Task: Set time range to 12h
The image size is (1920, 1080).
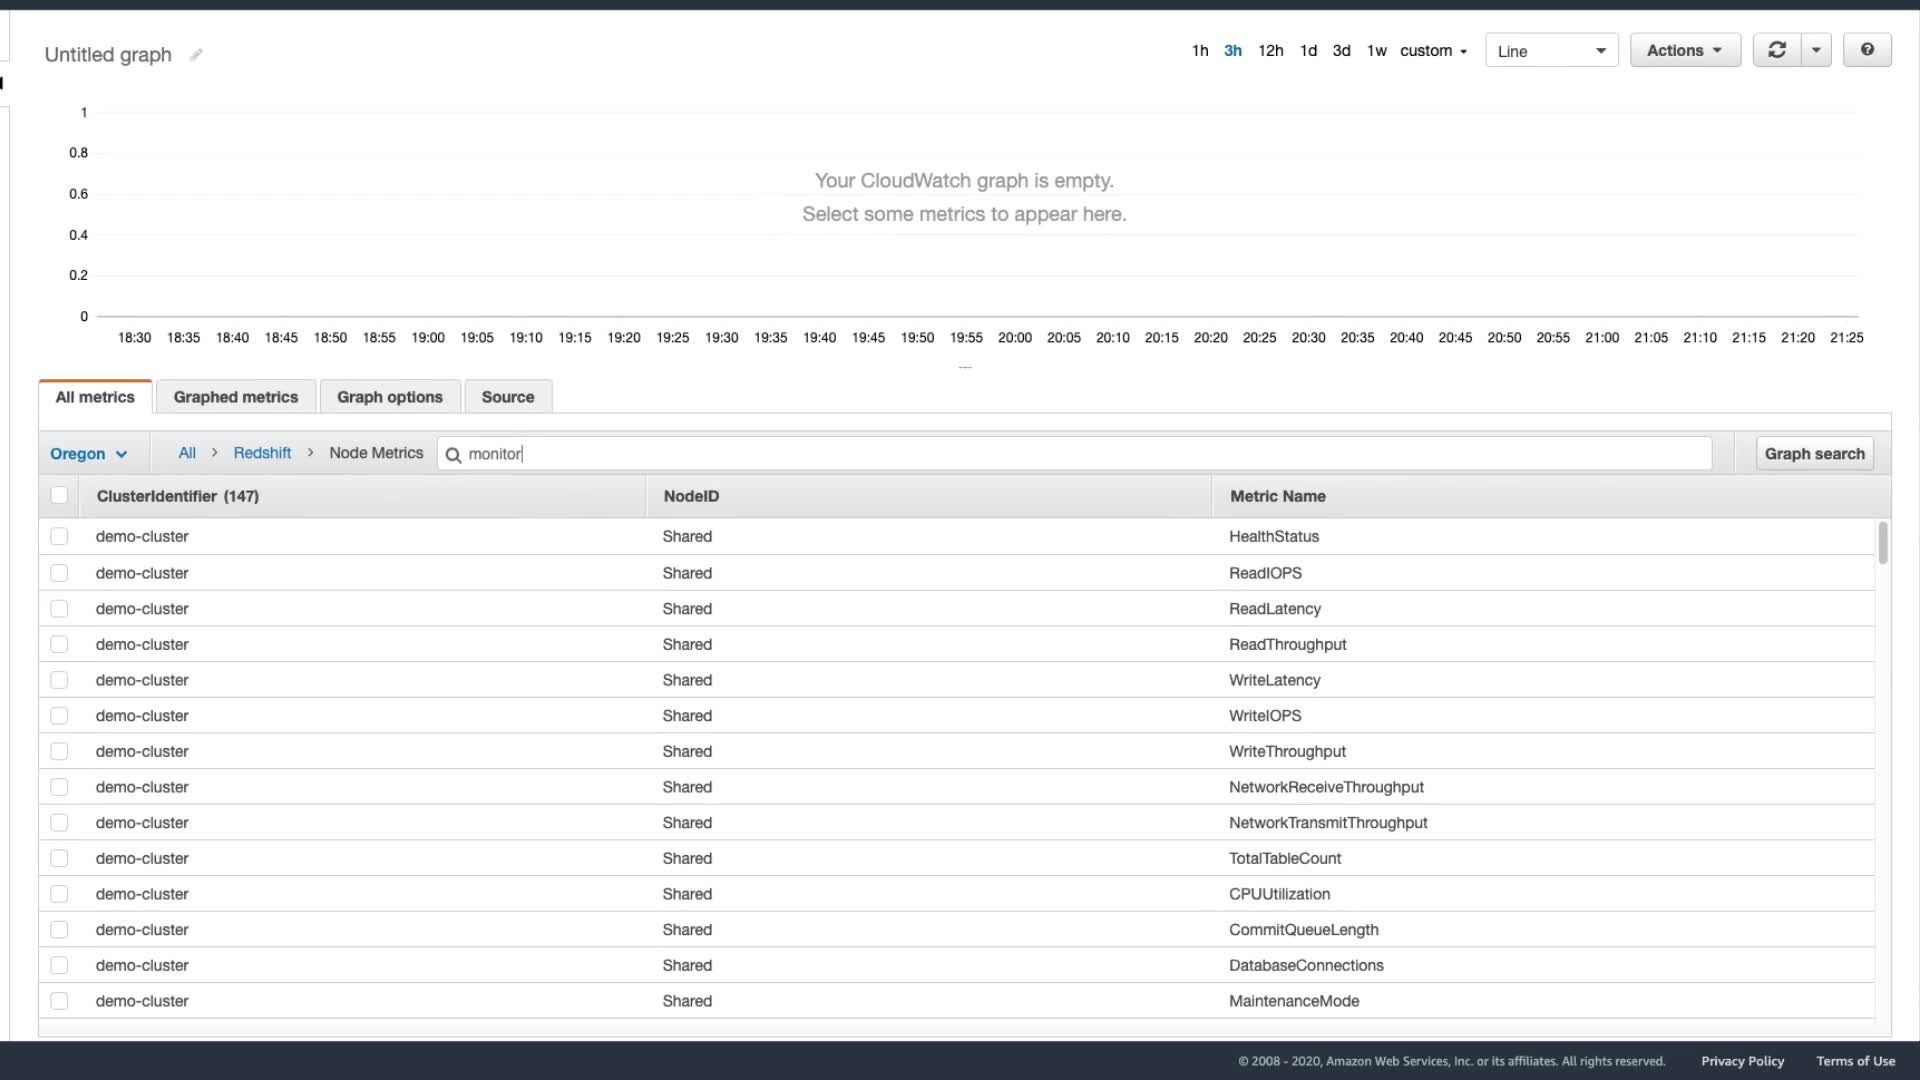Action: point(1270,51)
